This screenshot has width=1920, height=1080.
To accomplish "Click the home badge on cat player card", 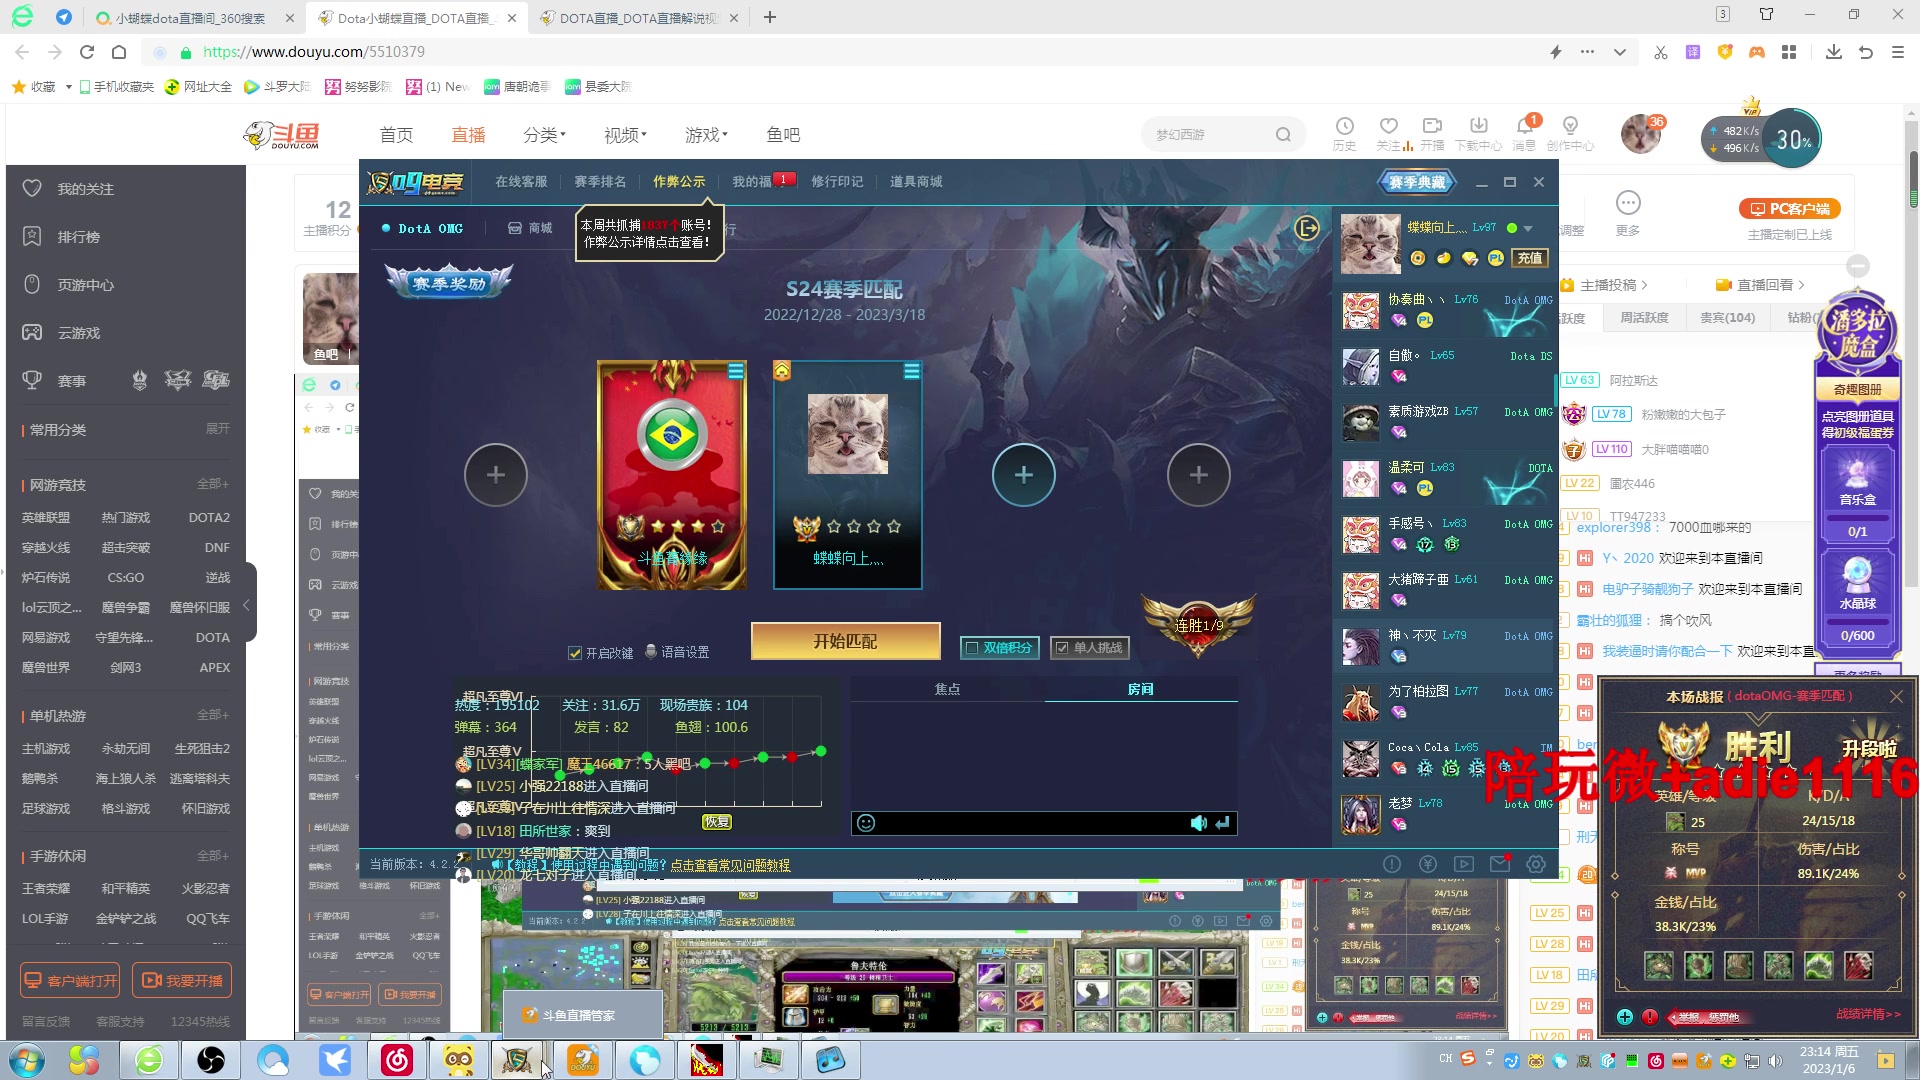I will pos(782,371).
